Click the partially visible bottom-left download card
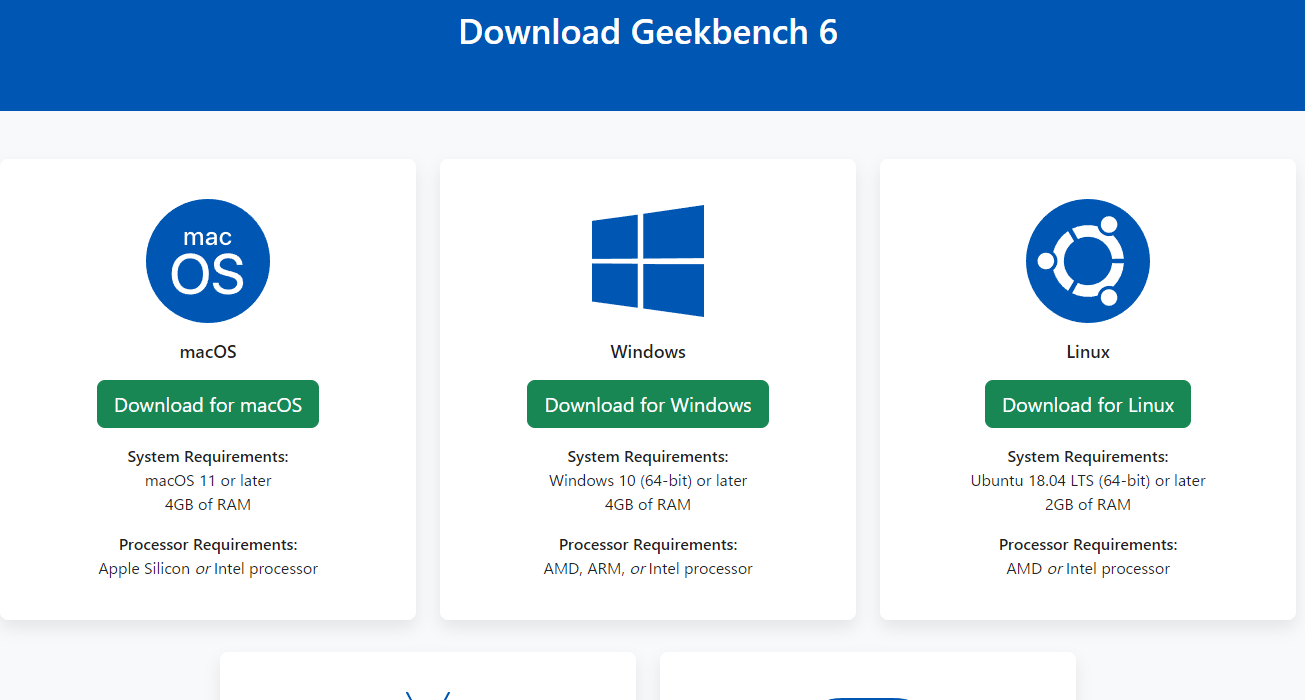Viewport: 1305px width, 700px height. tap(427, 678)
